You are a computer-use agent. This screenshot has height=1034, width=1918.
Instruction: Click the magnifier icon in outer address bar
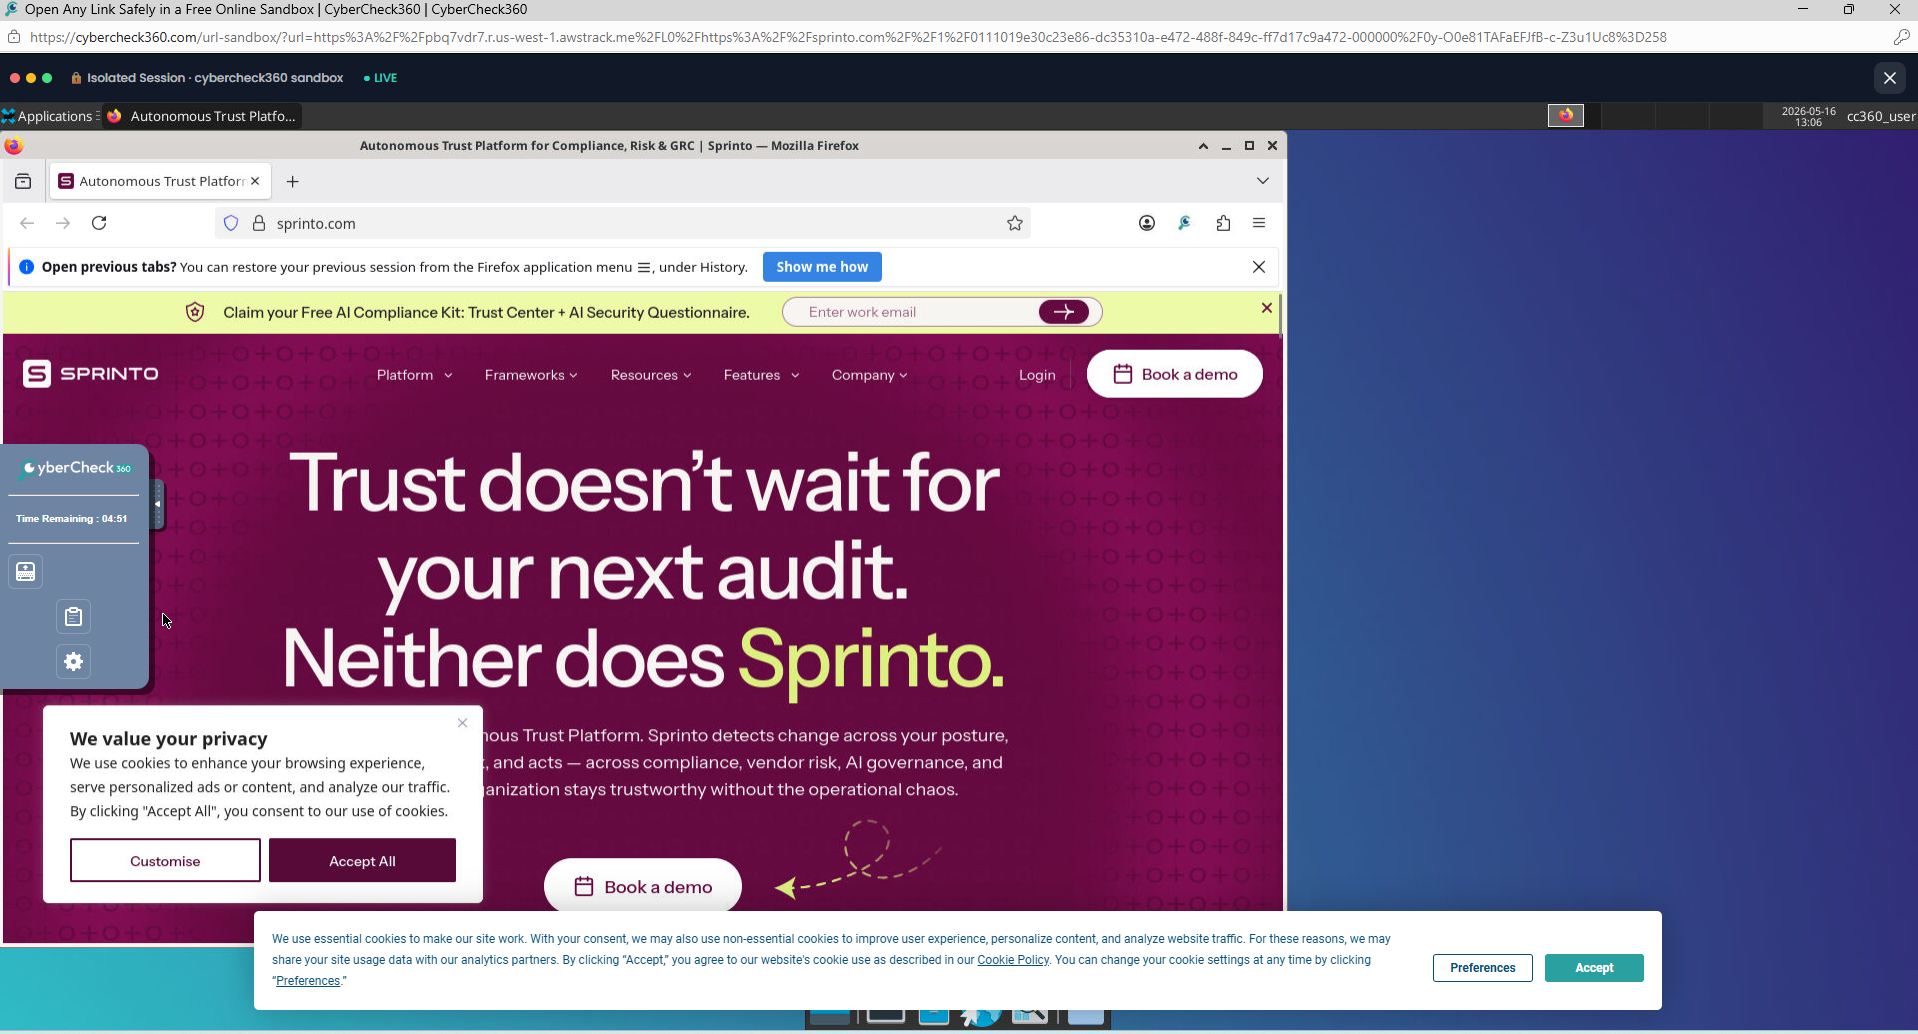click(x=1901, y=37)
